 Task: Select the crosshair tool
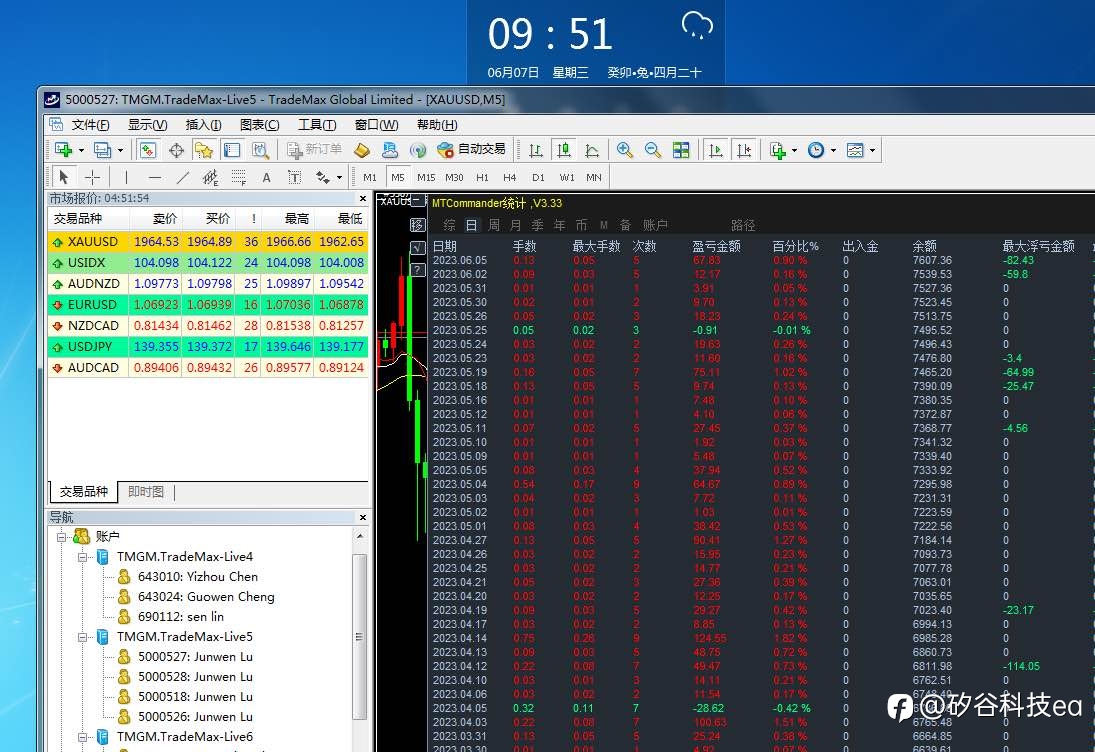pos(92,177)
